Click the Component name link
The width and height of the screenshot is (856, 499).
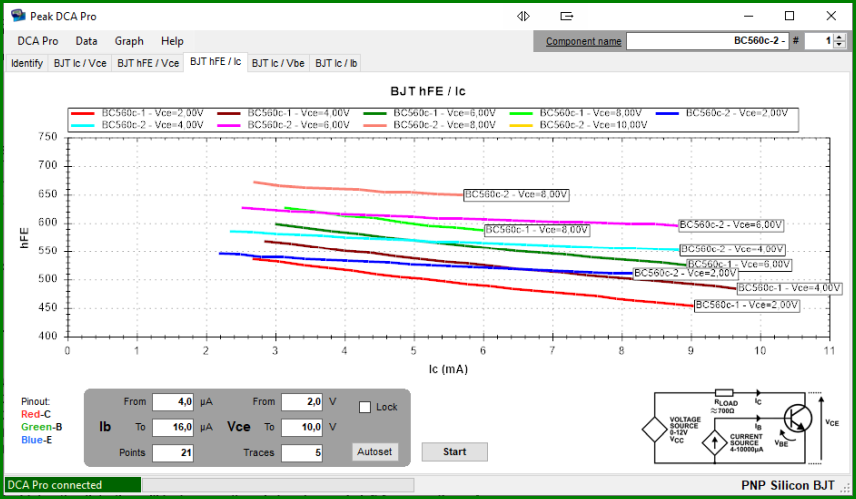pos(583,41)
